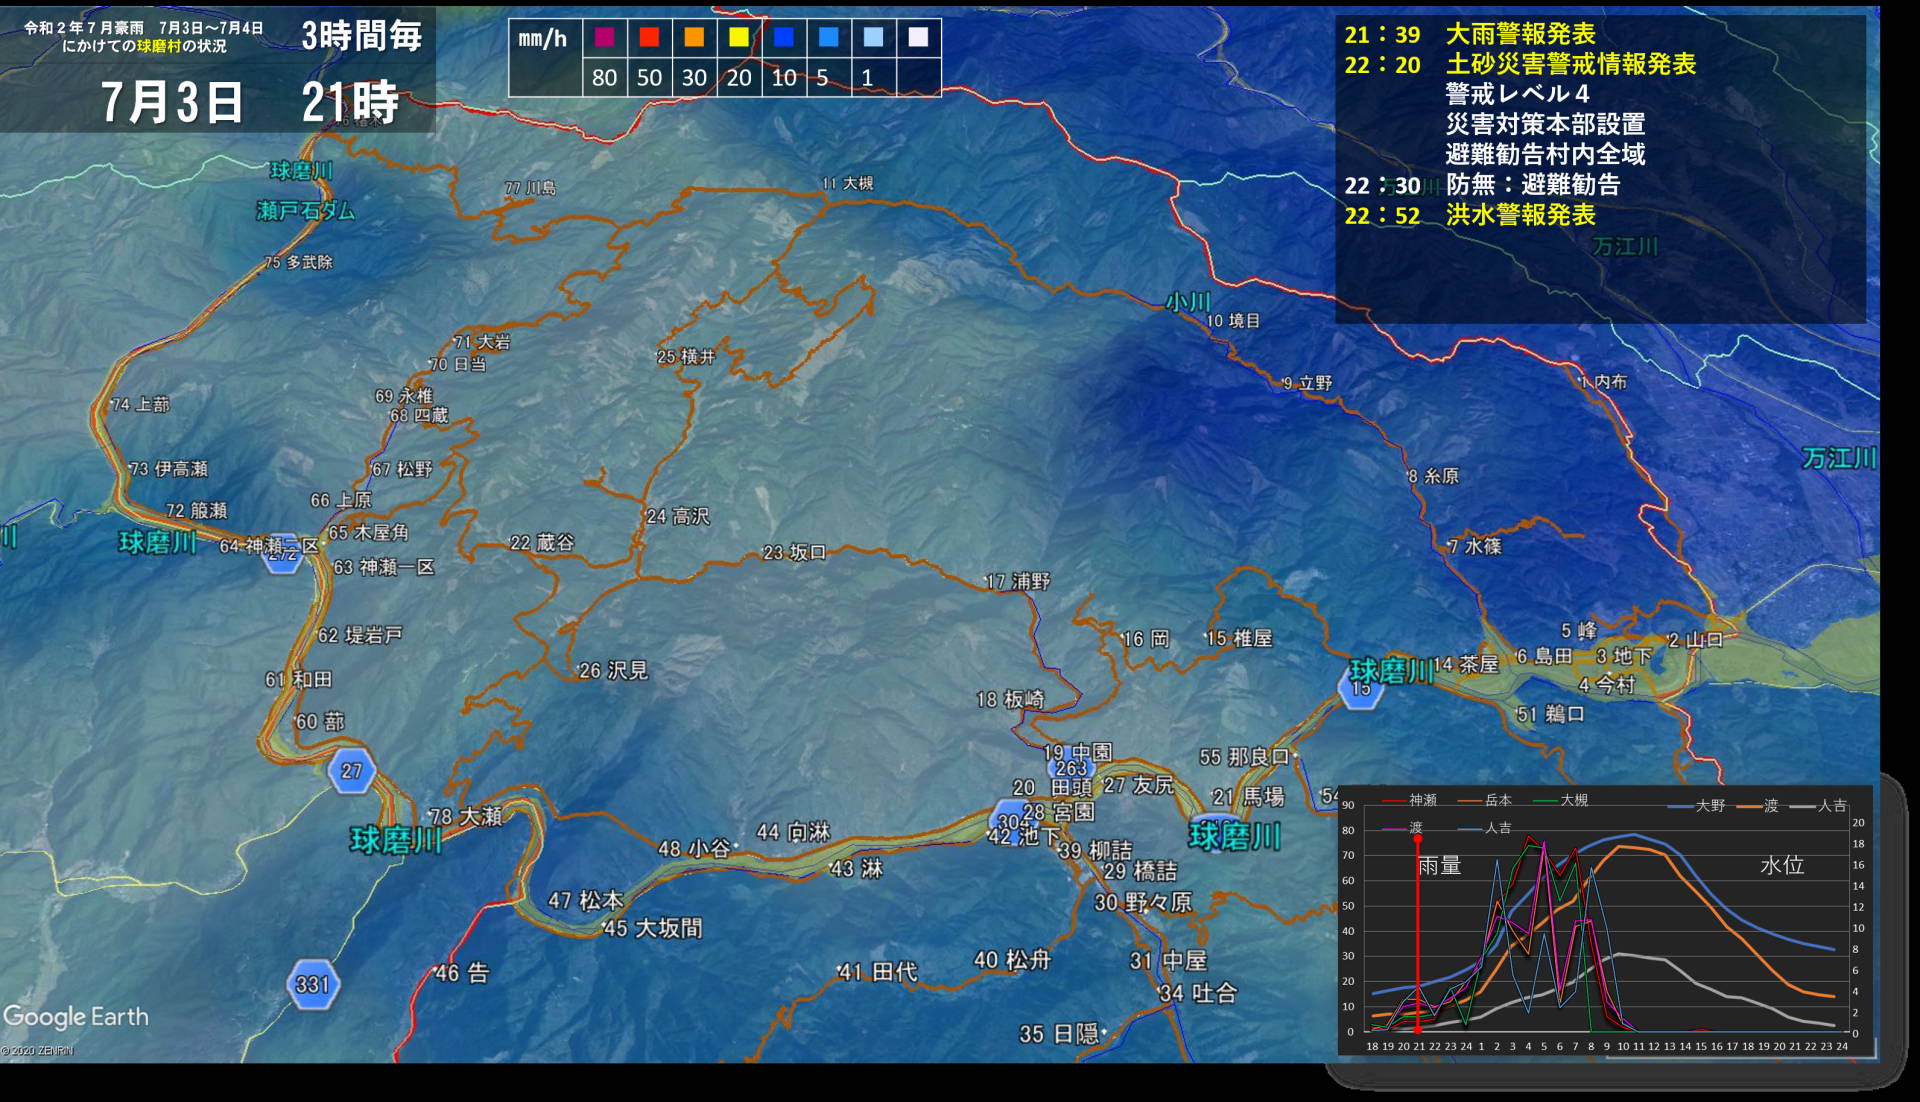1920x1102 pixels.
Task: Click the 水位 label in the chart
Action: 1782,865
